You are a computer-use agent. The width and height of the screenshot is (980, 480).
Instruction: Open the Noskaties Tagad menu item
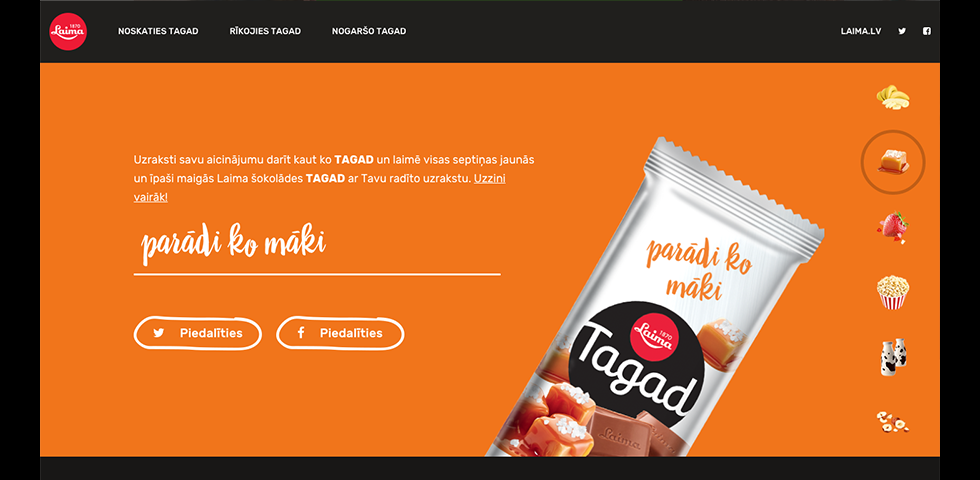158,31
